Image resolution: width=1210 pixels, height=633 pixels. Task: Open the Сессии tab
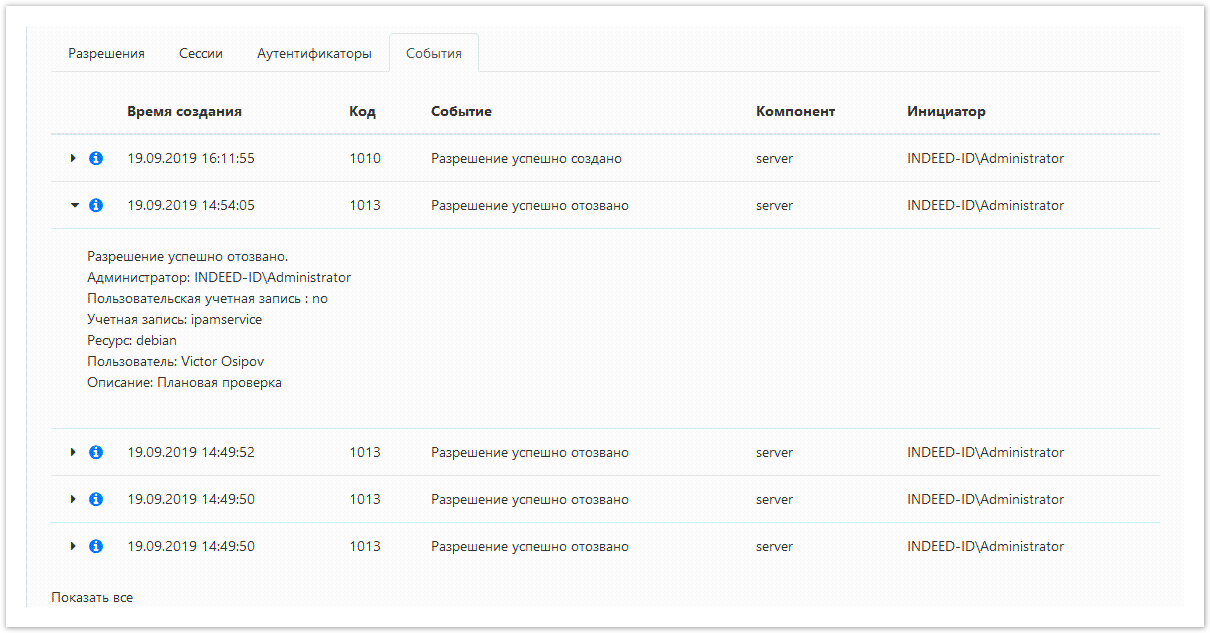click(200, 54)
